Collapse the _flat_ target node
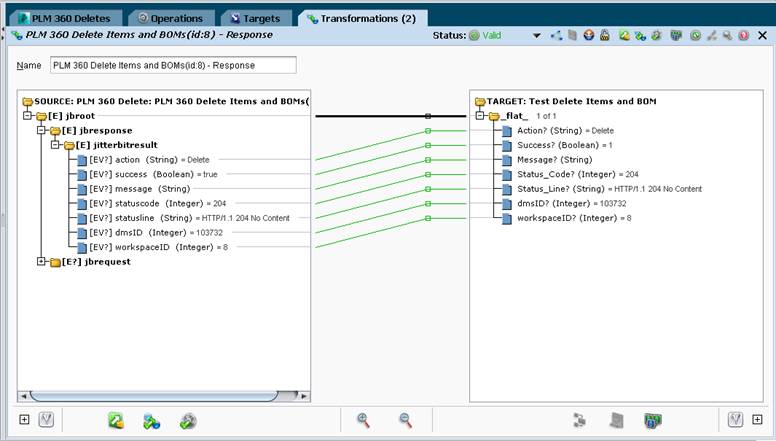Image resolution: width=776 pixels, height=441 pixels. click(x=480, y=115)
